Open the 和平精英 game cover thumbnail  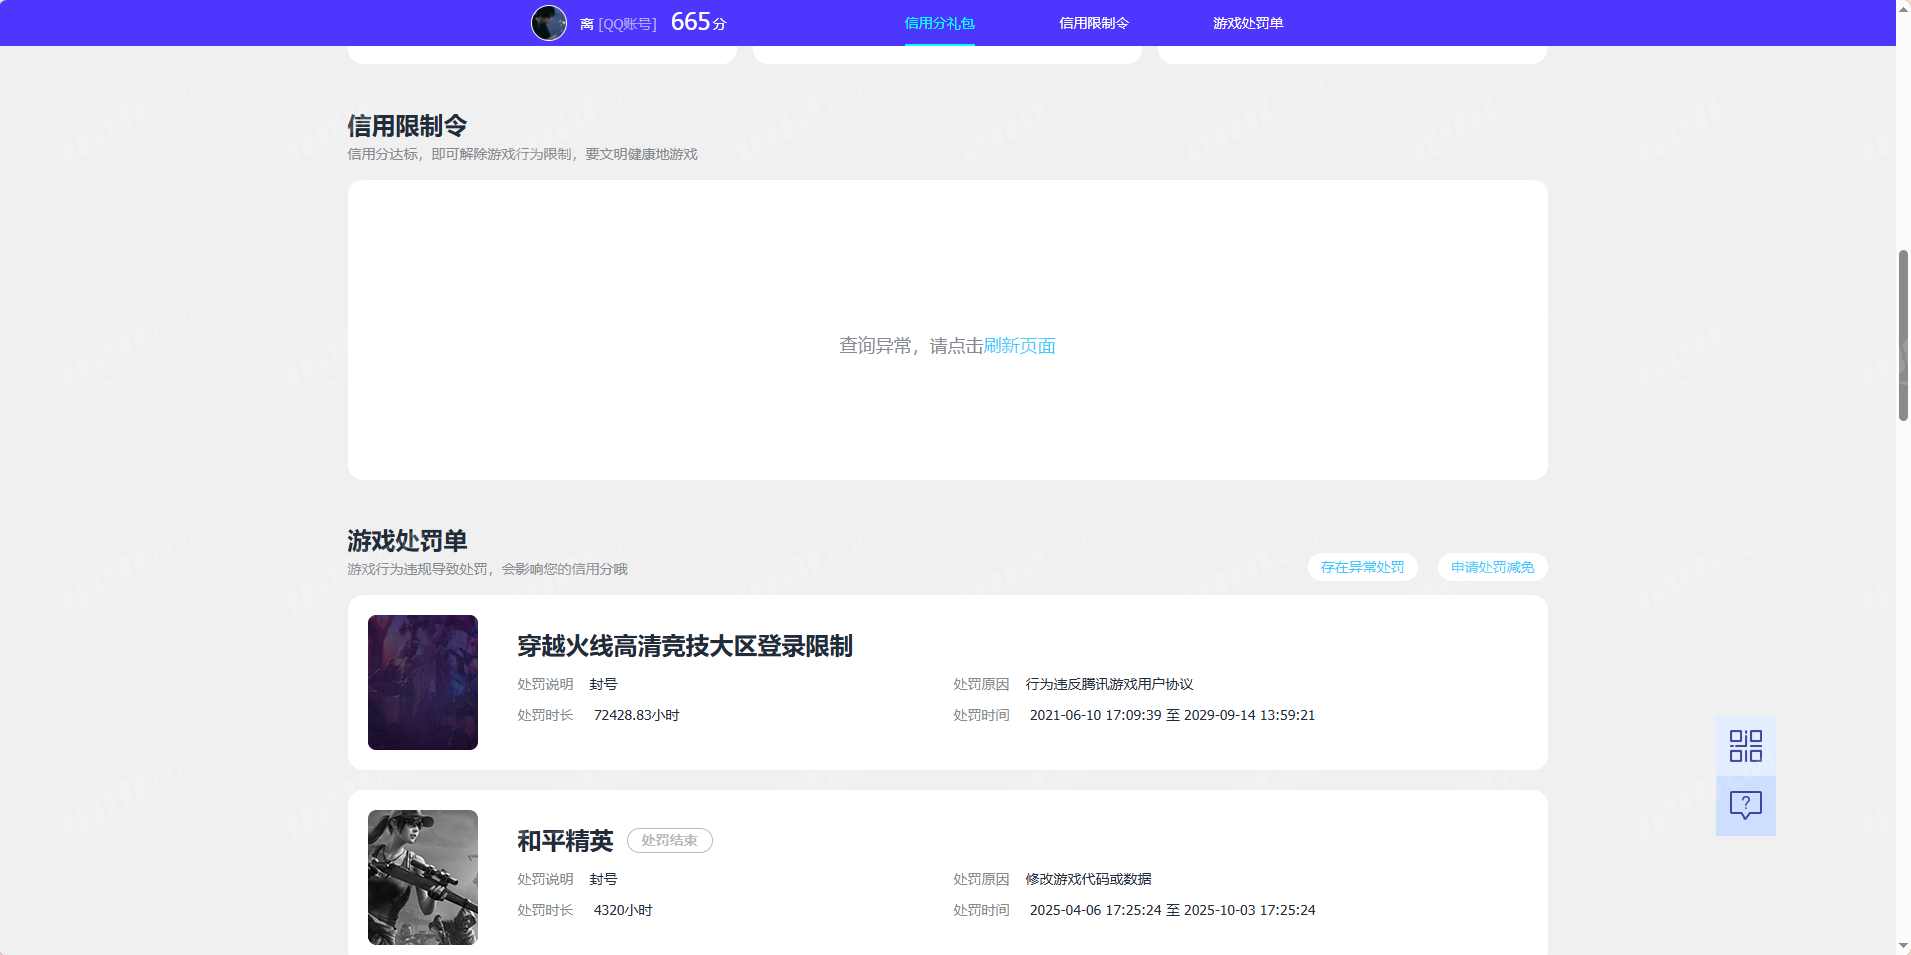tap(423, 877)
